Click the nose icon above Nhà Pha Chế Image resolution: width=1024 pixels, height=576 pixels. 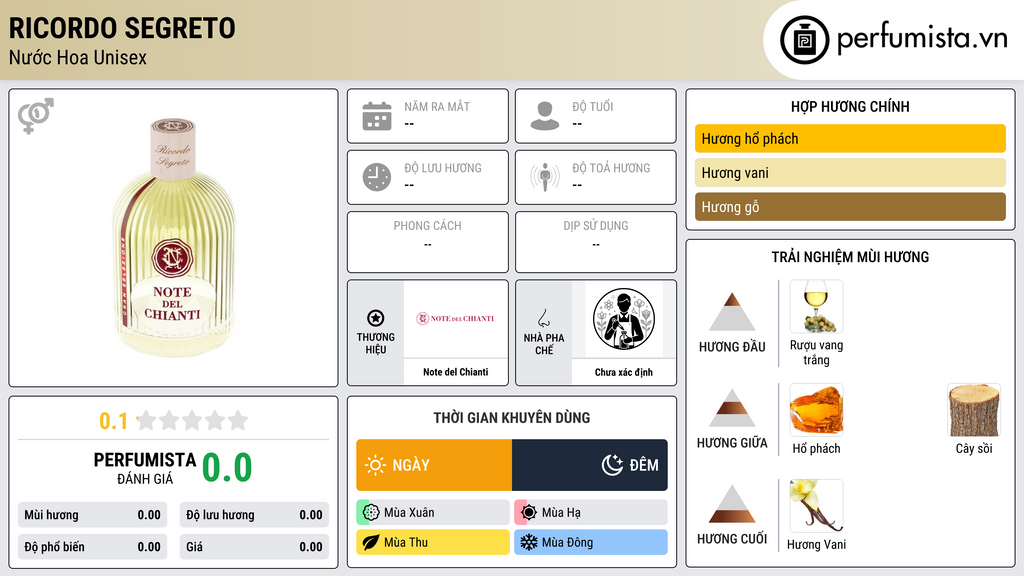(x=543, y=318)
